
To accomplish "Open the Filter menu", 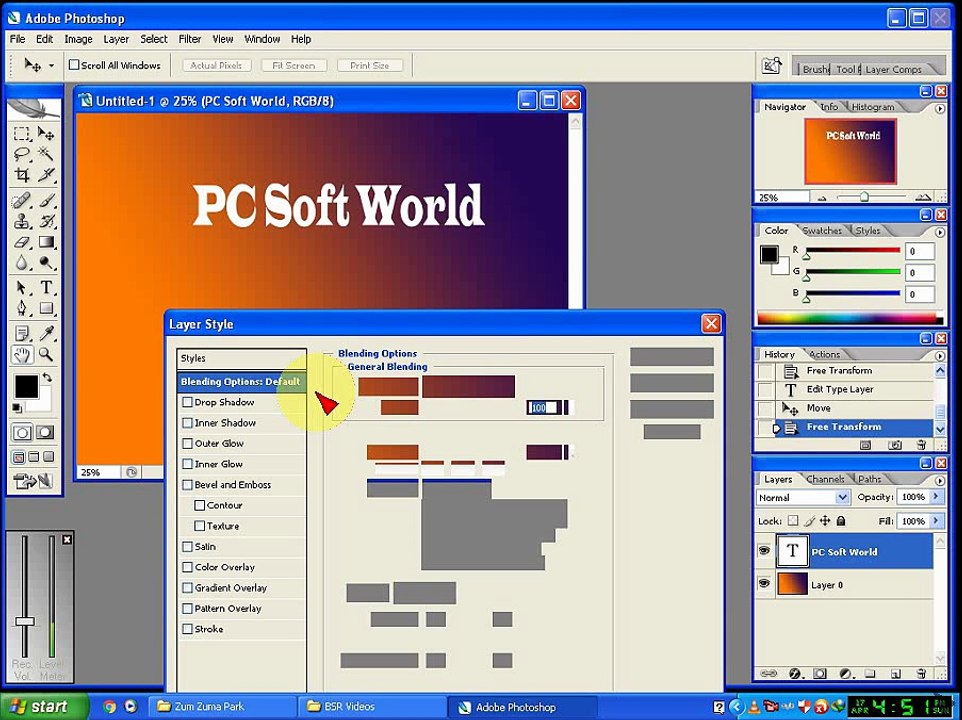I will [190, 39].
